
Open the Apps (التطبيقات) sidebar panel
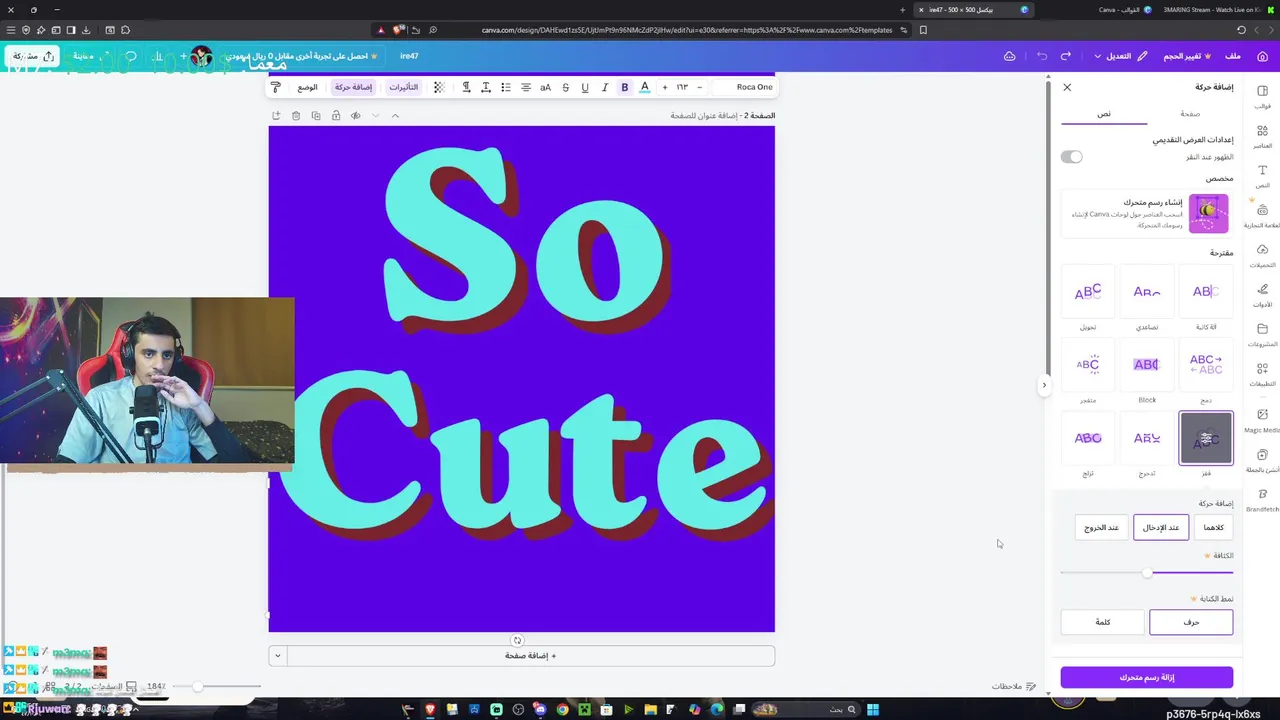pyautogui.click(x=1262, y=374)
